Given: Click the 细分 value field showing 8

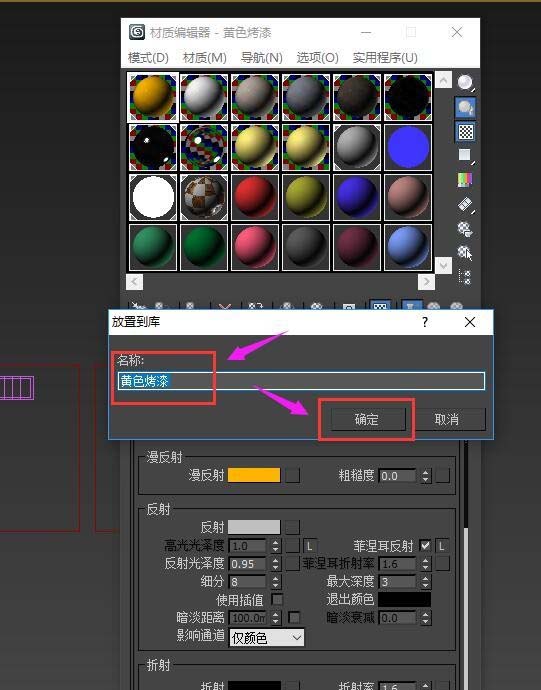Looking at the screenshot, I should [248, 582].
